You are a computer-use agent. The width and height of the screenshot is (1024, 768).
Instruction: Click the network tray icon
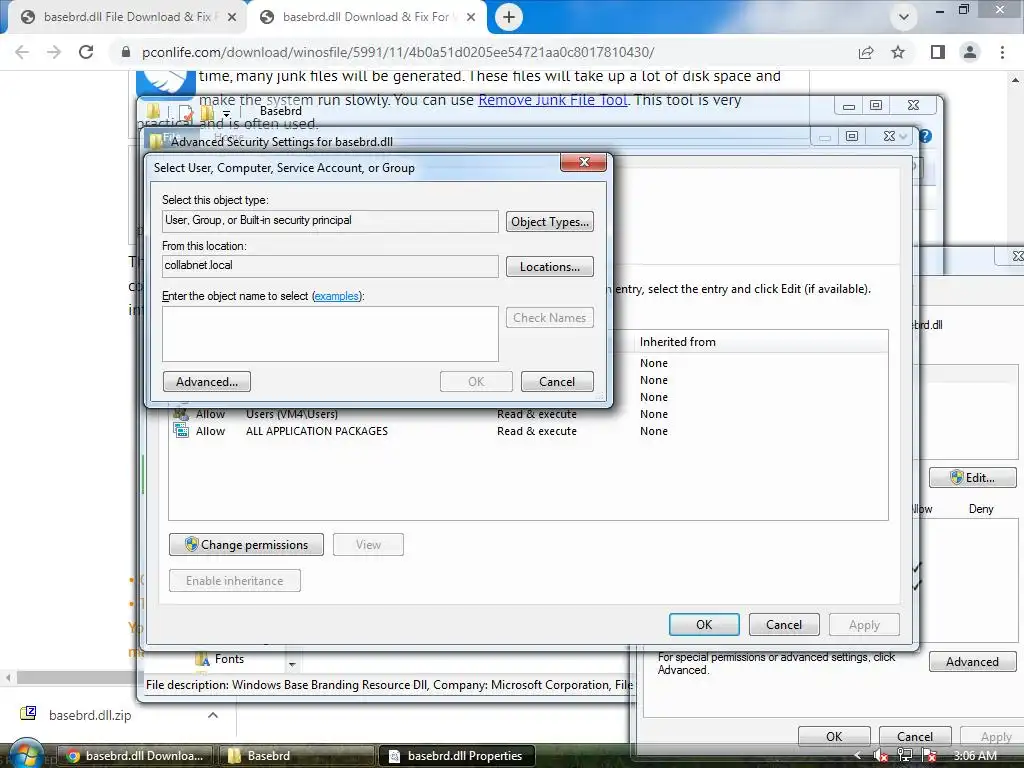click(x=904, y=756)
